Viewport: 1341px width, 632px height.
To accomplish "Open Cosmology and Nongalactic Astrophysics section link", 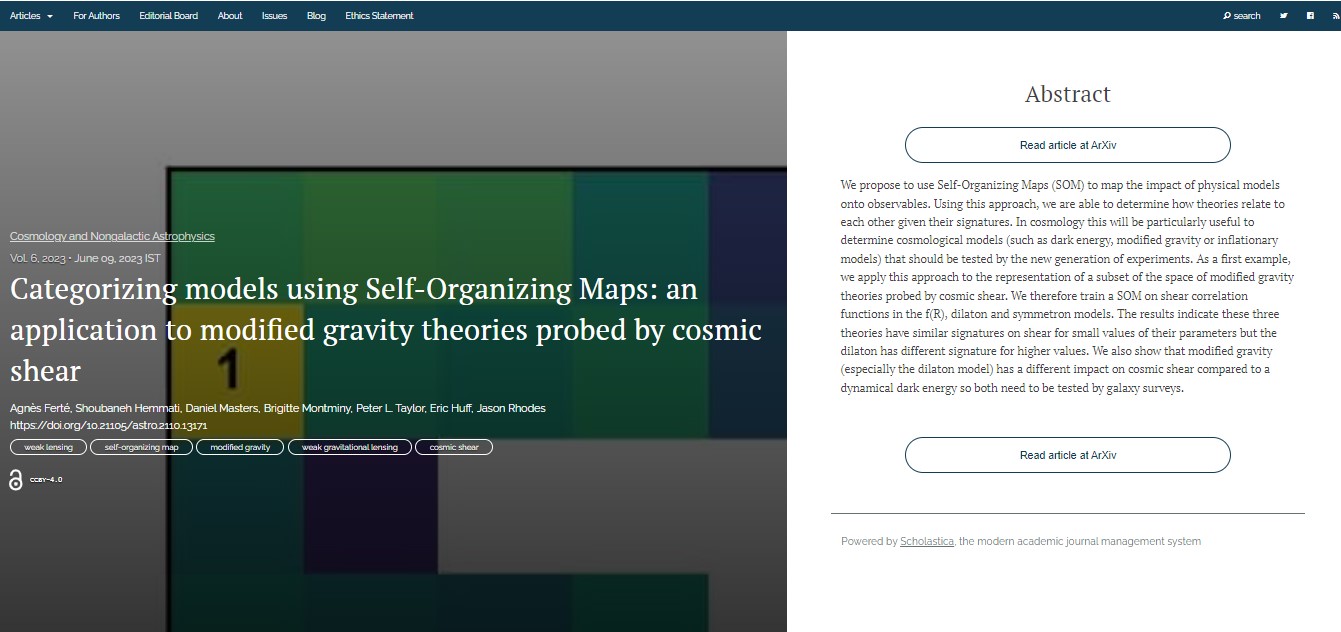I will coord(112,236).
